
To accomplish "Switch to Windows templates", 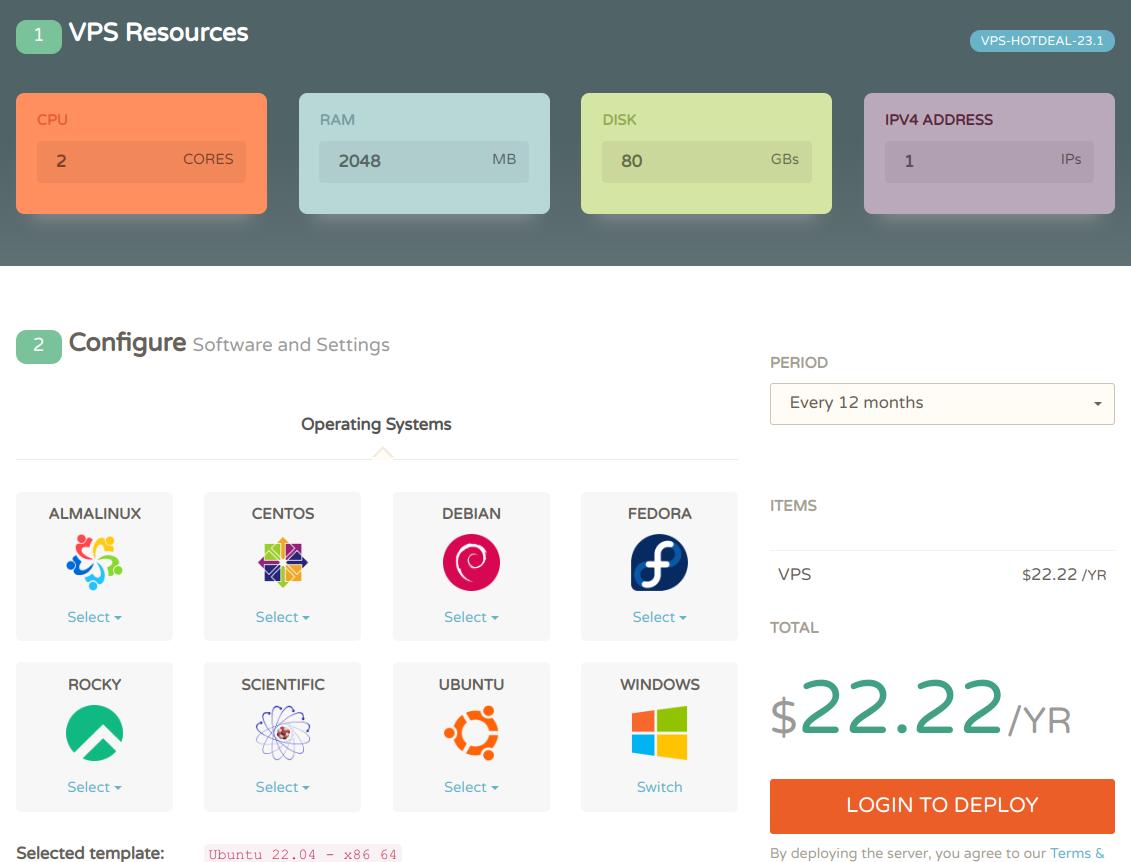I will [659, 787].
